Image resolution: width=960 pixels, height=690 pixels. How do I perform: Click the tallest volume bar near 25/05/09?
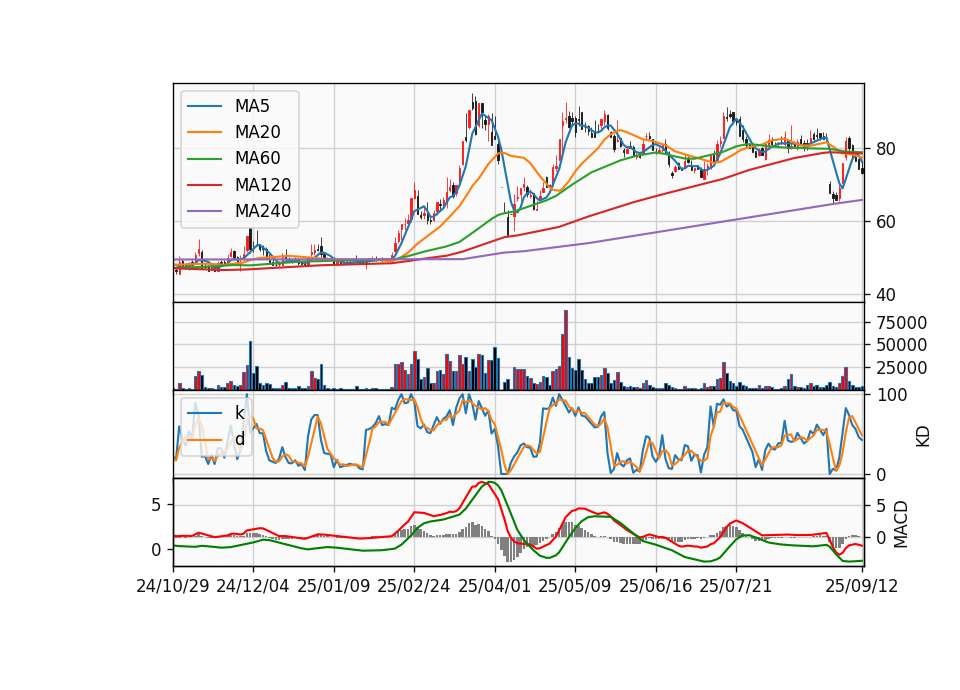click(566, 350)
